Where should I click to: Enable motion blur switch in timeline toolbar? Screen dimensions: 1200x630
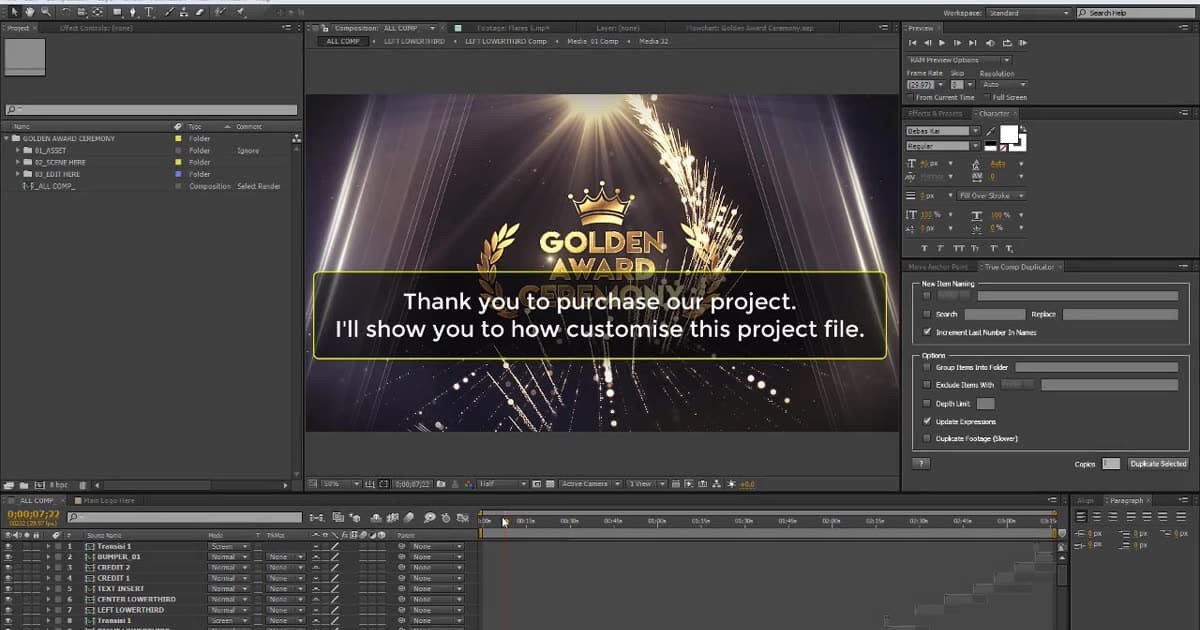pos(408,517)
